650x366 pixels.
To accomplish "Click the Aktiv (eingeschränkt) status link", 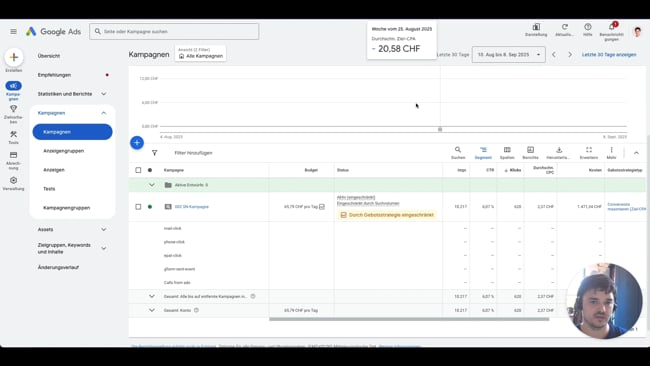I will tap(356, 197).
